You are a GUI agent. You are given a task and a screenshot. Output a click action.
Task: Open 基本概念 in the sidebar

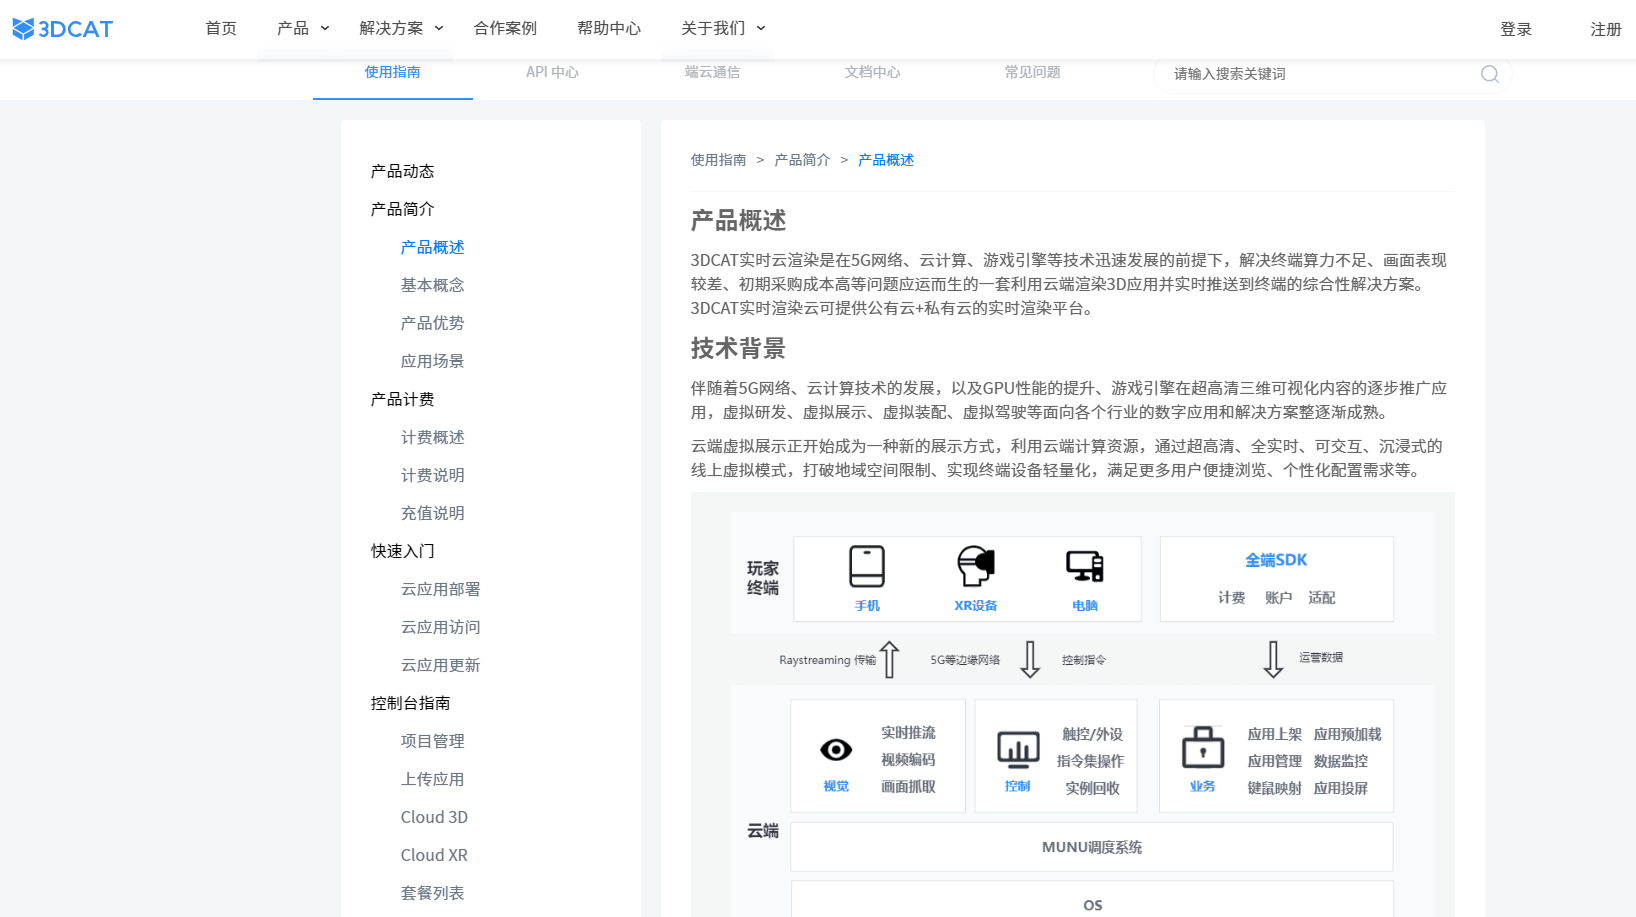(x=433, y=285)
